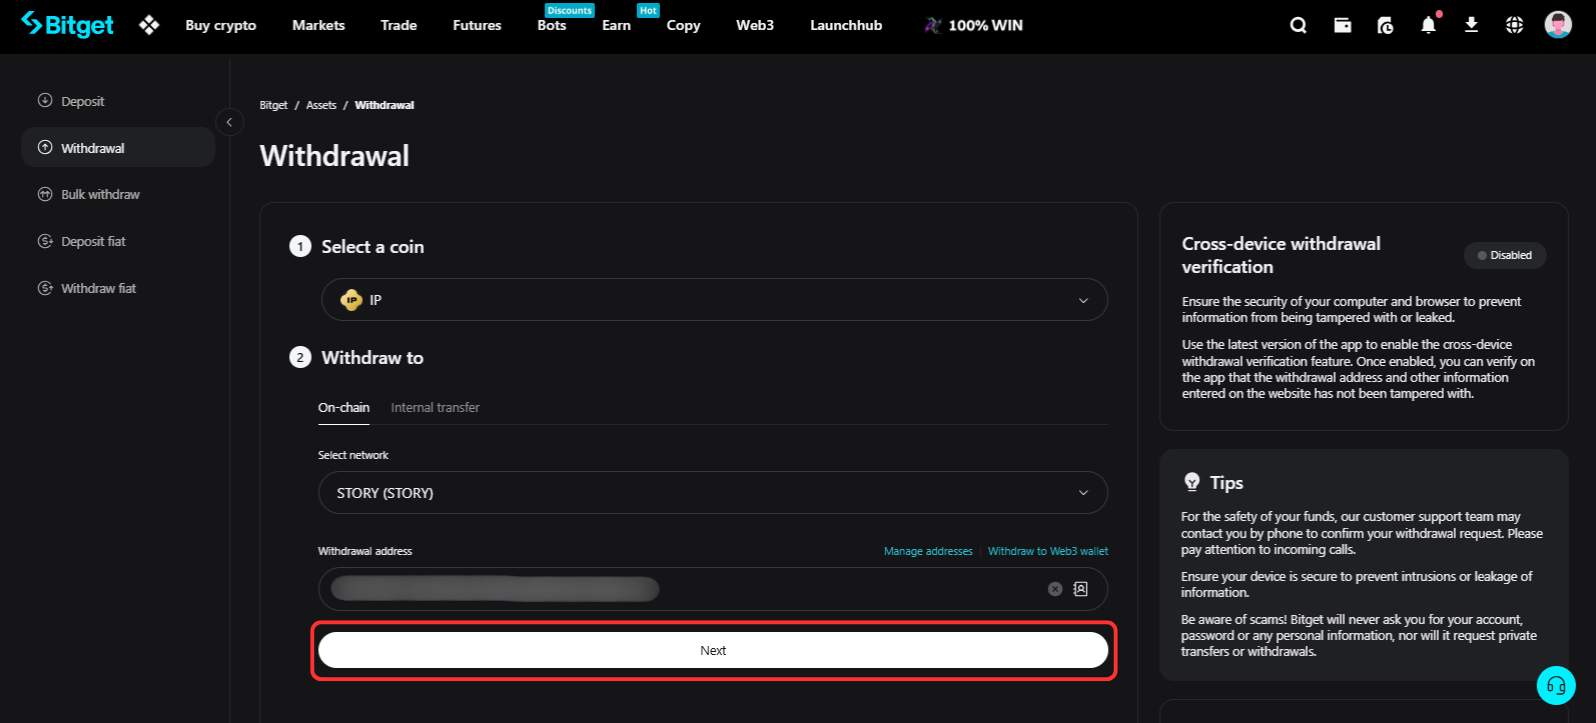Toggle the Disabled cross-device verification badge
Screen dimensions: 1596x723
point(1505,255)
